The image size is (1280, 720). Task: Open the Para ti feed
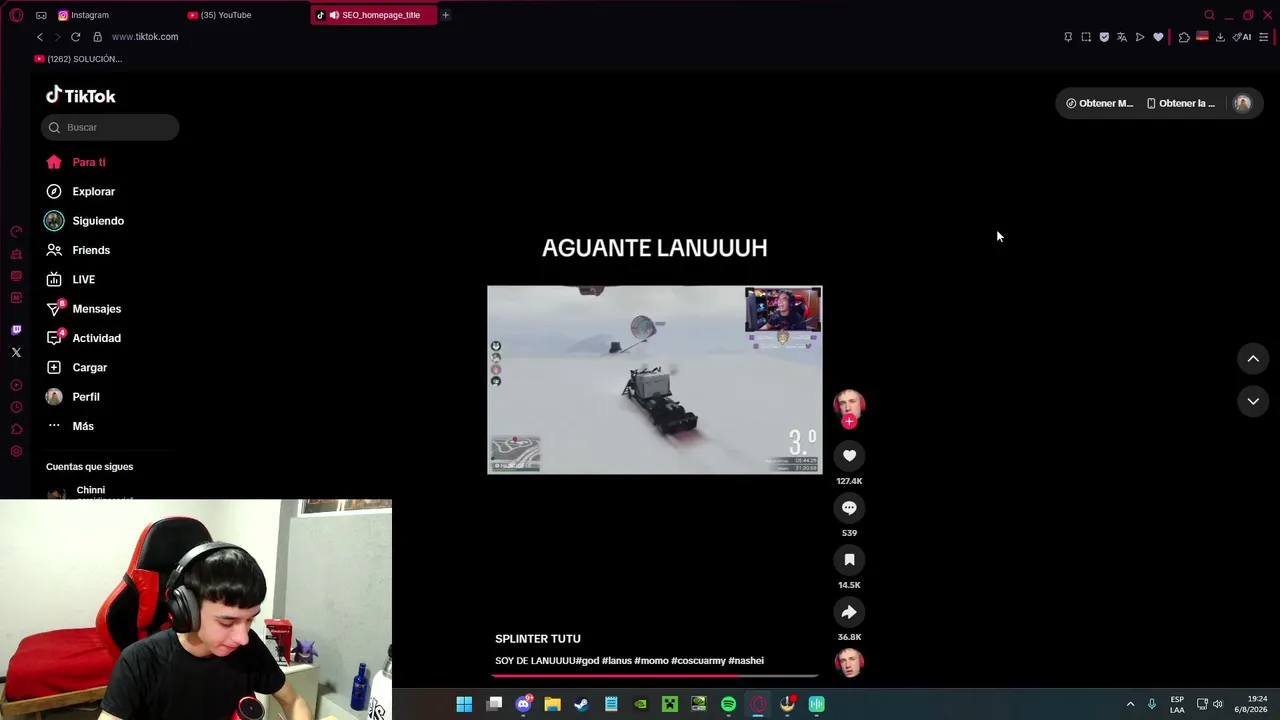coord(75,162)
